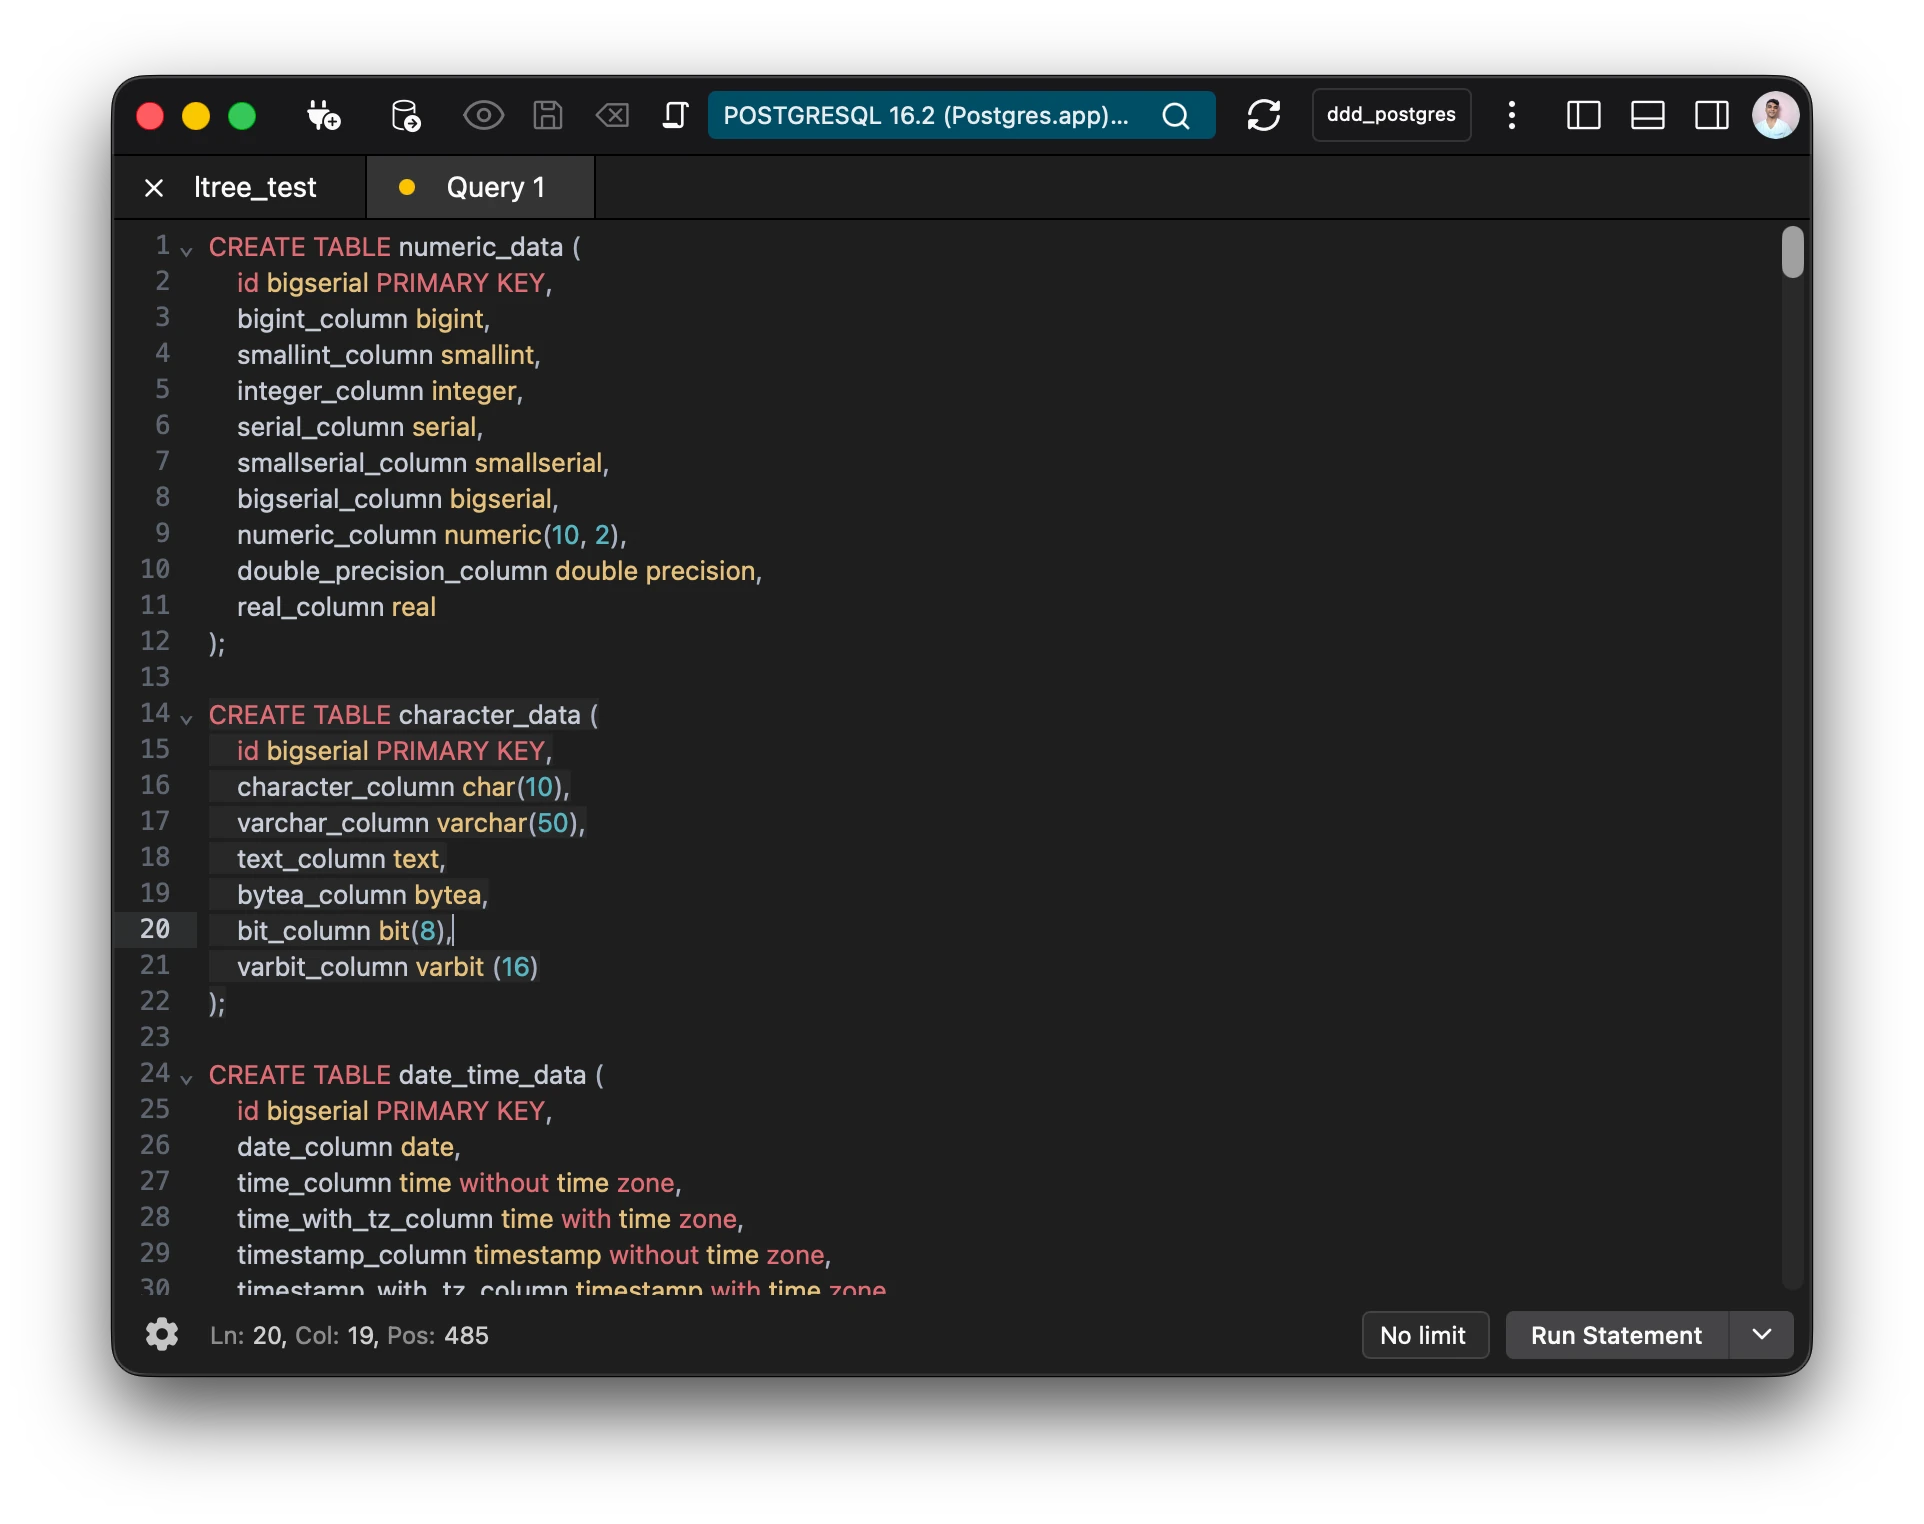Open the three-dot more options menu
The image size is (1924, 1524).
1511,116
